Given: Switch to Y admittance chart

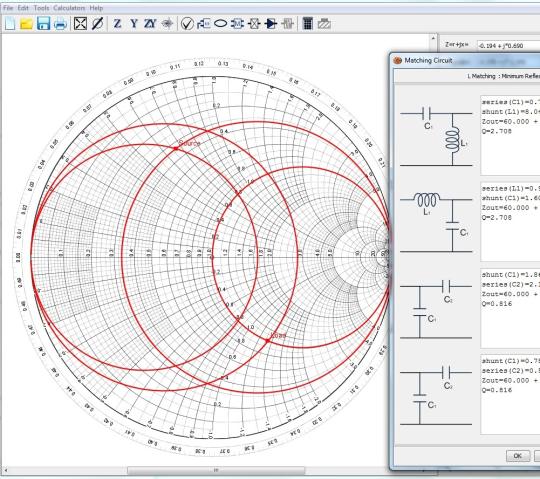Looking at the screenshot, I should 134,24.
